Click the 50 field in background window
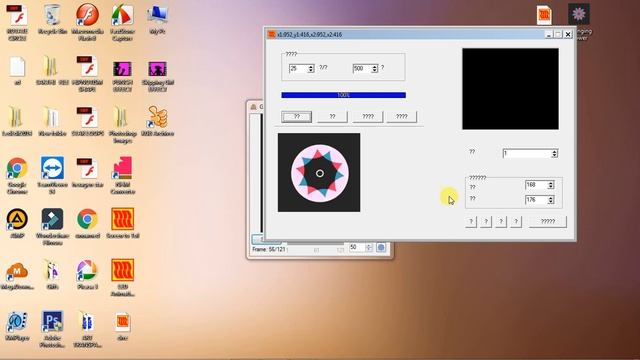Image resolution: width=640 pixels, height=360 pixels. pos(357,247)
